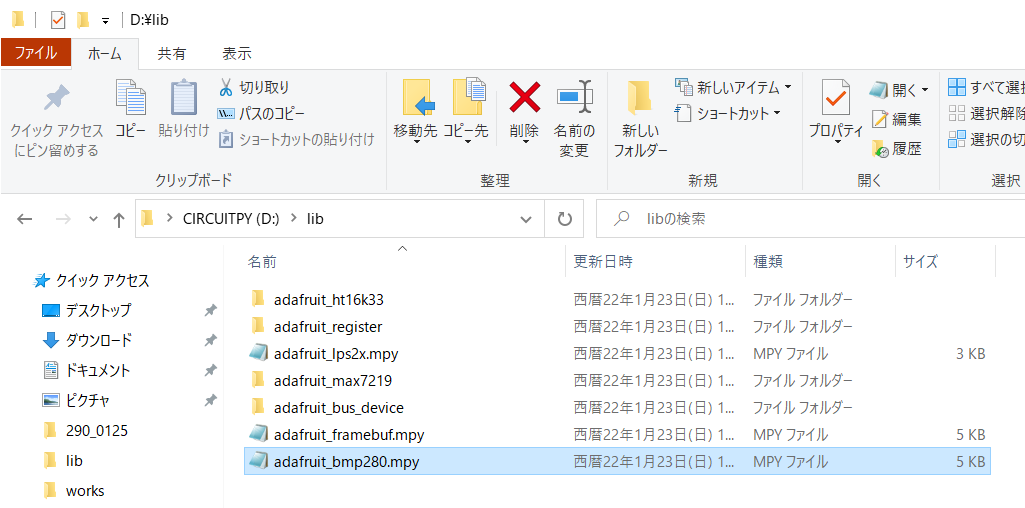Click the Shortcut (ショートカット) icon
The width and height of the screenshot is (1025, 508).
pyautogui.click(x=683, y=113)
